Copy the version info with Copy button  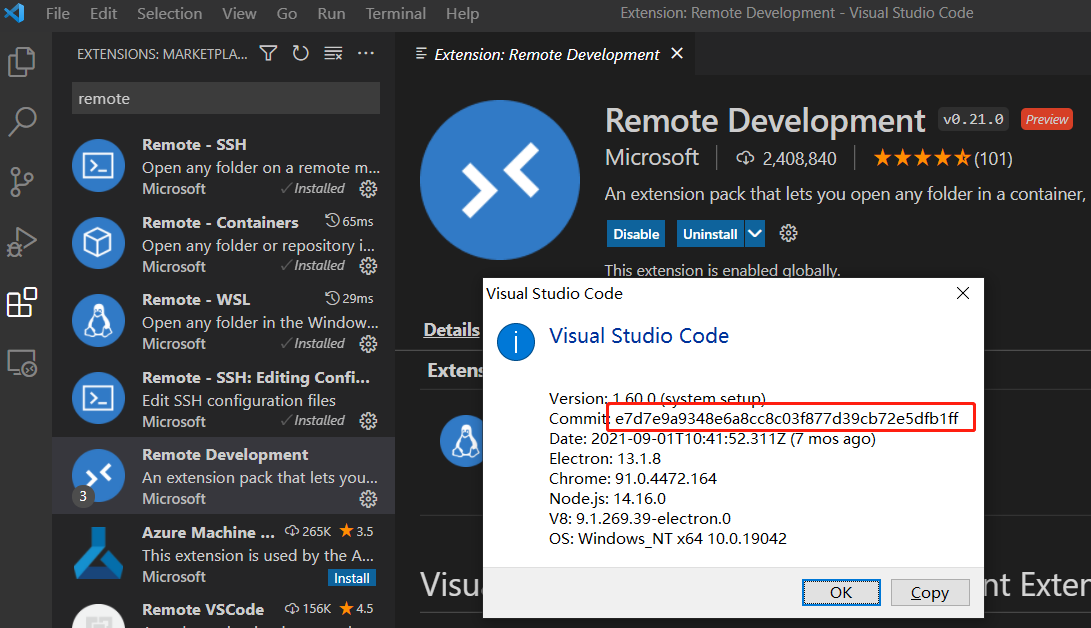point(930,592)
